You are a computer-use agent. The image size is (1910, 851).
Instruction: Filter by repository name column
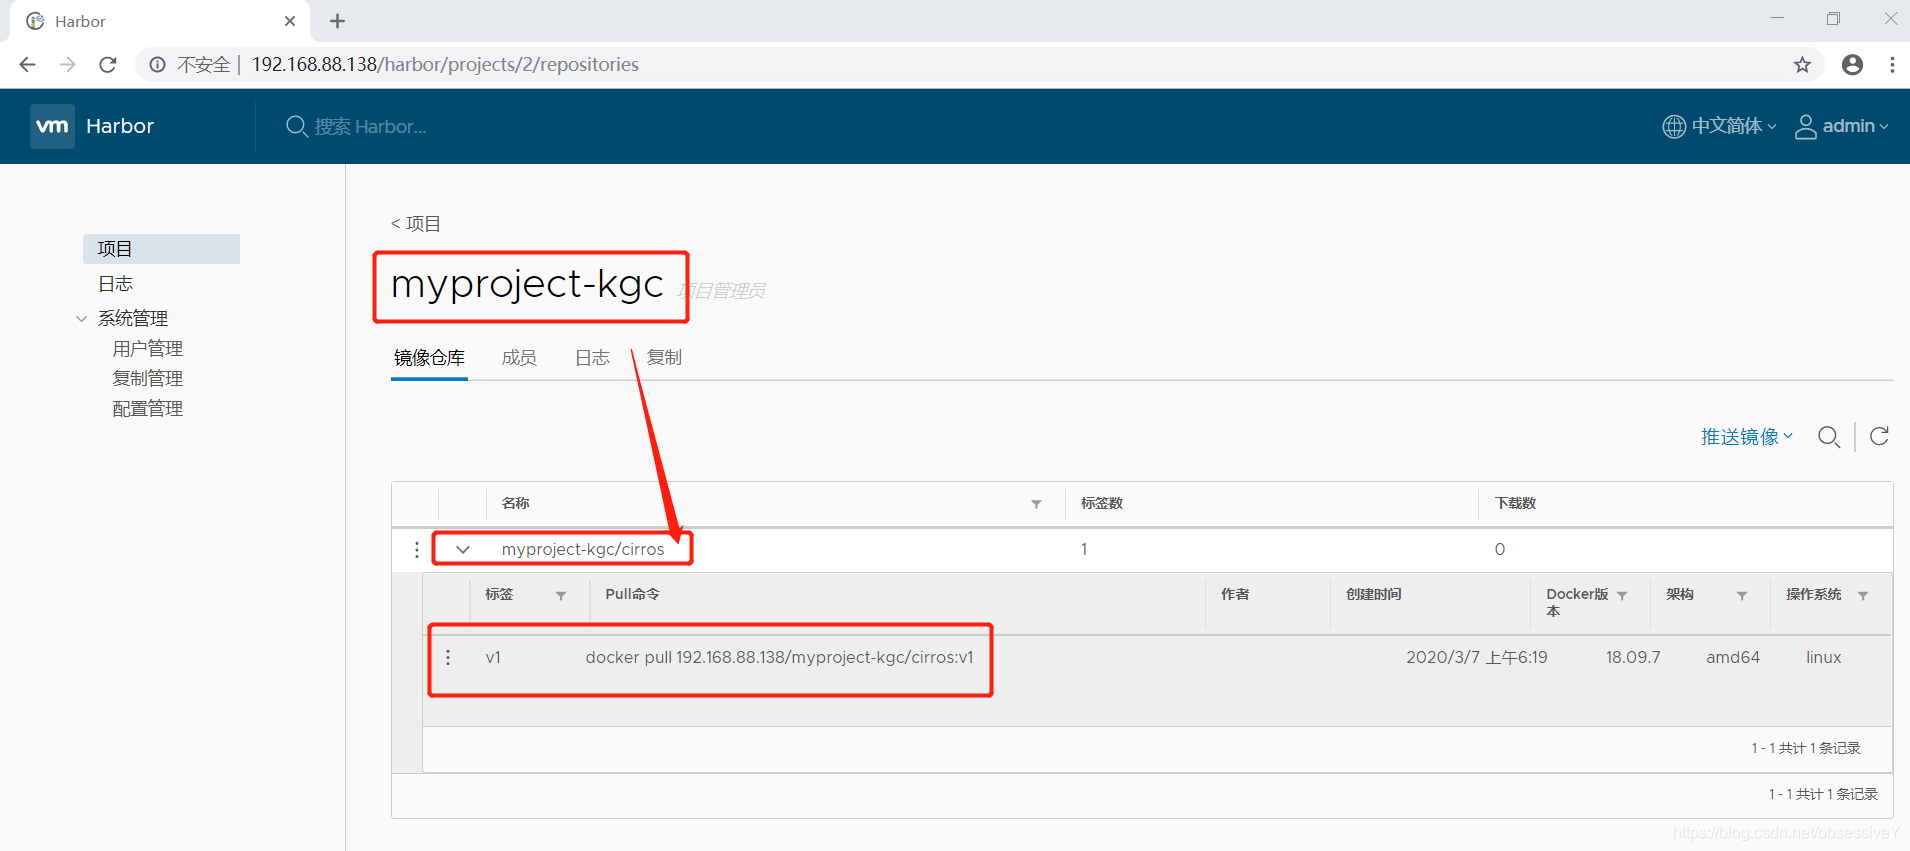1037,504
